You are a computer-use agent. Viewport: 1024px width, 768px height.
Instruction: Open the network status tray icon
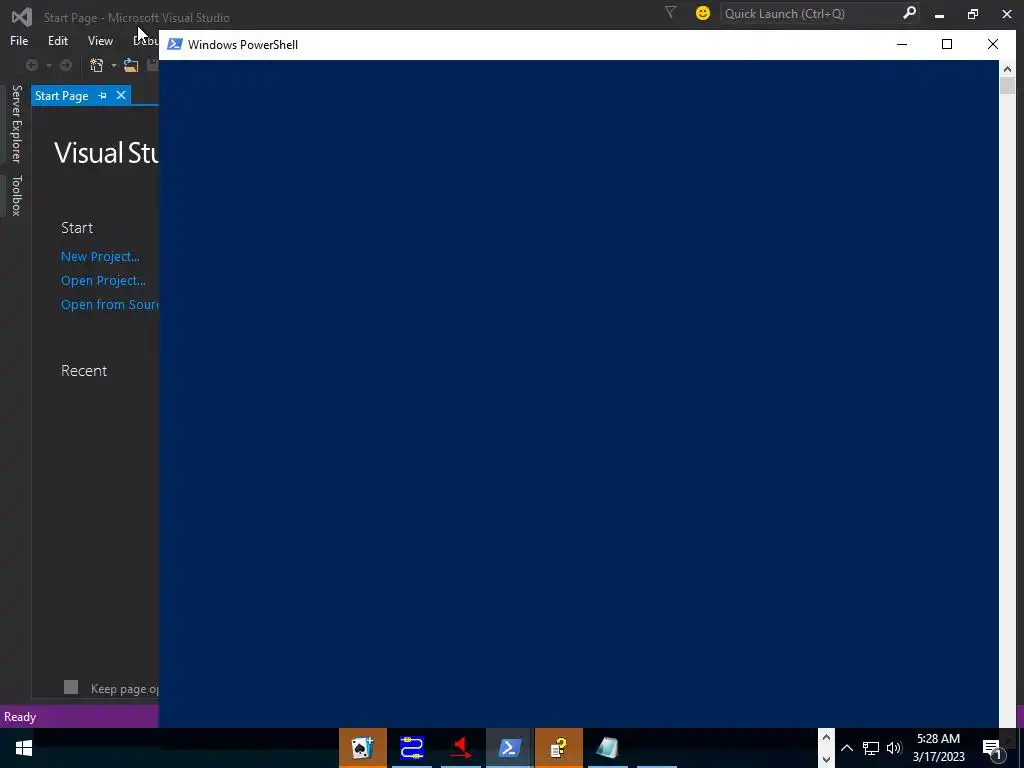pos(871,748)
